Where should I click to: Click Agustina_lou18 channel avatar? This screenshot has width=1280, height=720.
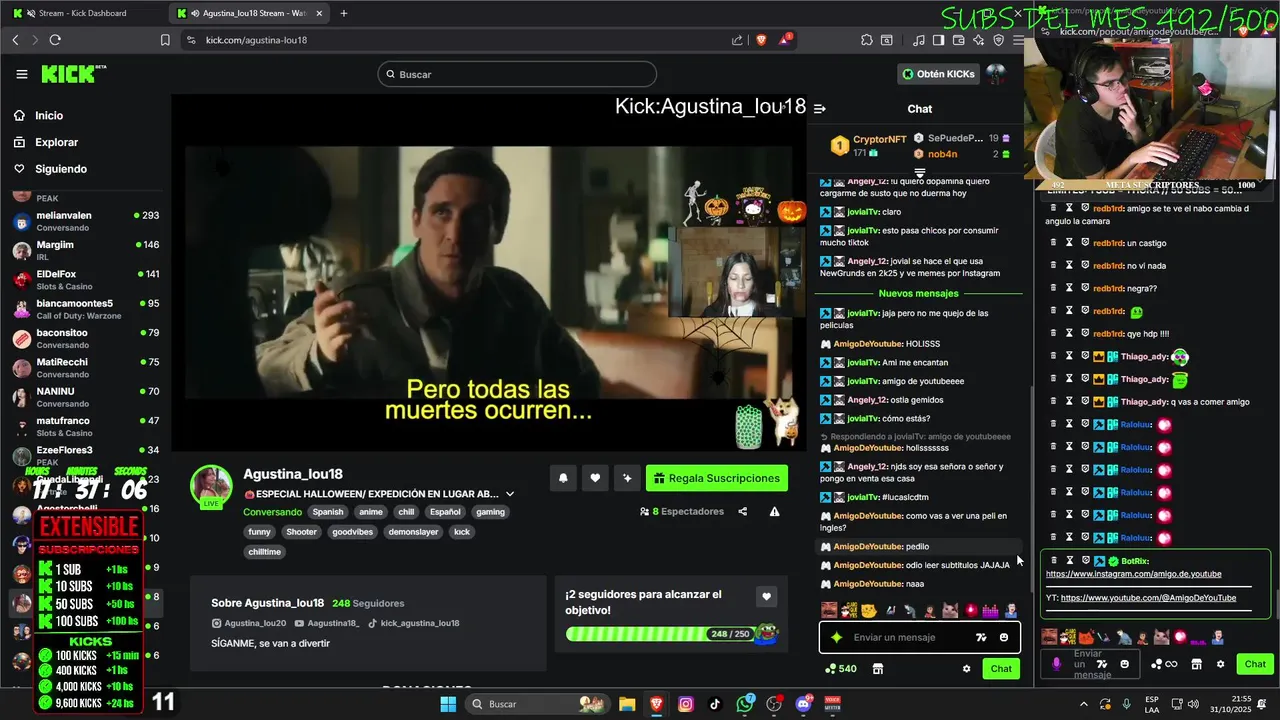click(x=211, y=485)
